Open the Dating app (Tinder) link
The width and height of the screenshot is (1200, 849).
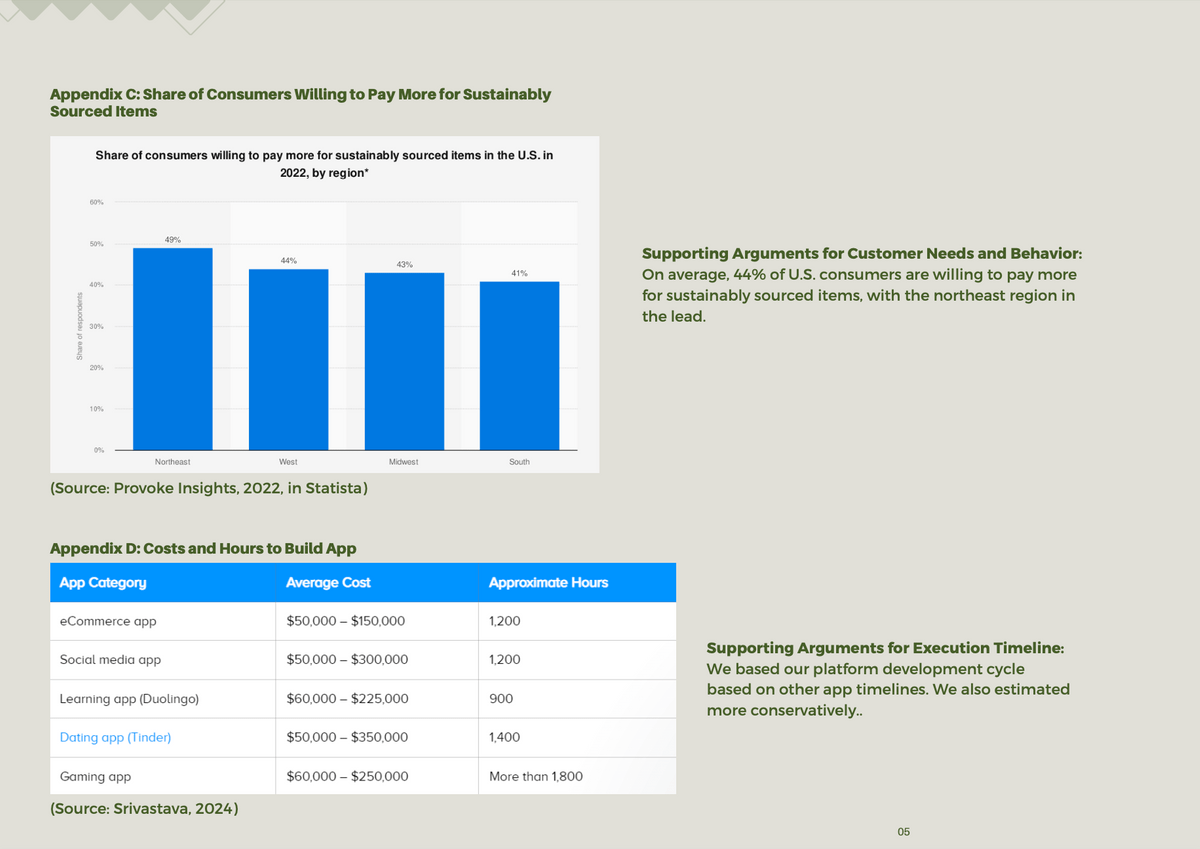pos(116,737)
